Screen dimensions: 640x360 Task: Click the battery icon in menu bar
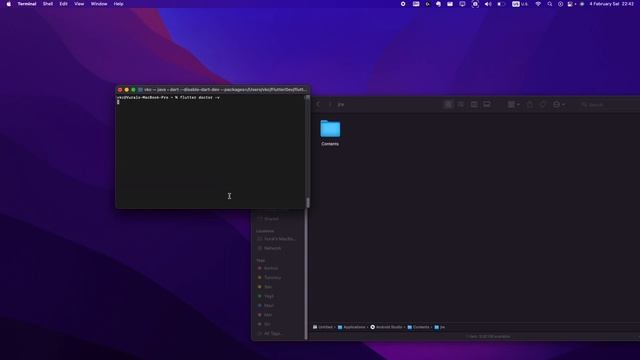point(501,4)
